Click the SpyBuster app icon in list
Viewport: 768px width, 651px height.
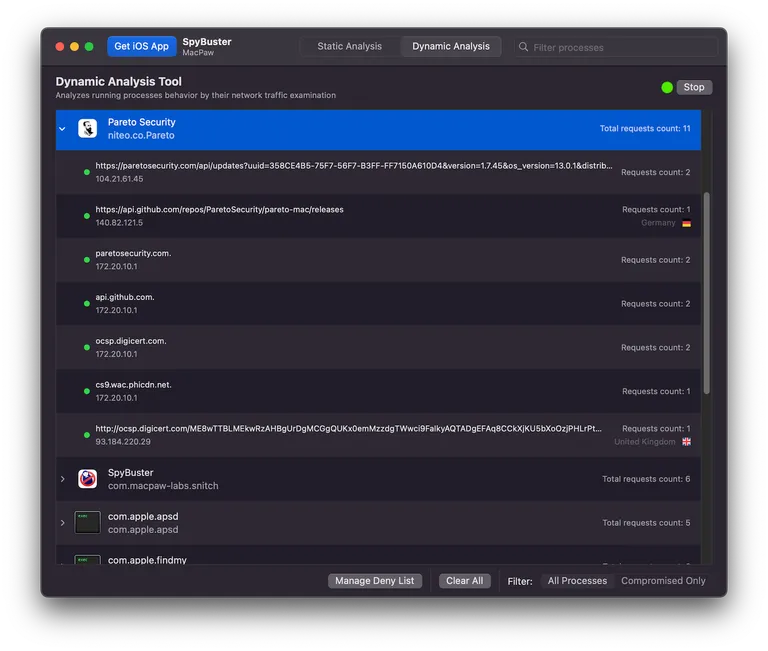click(88, 479)
